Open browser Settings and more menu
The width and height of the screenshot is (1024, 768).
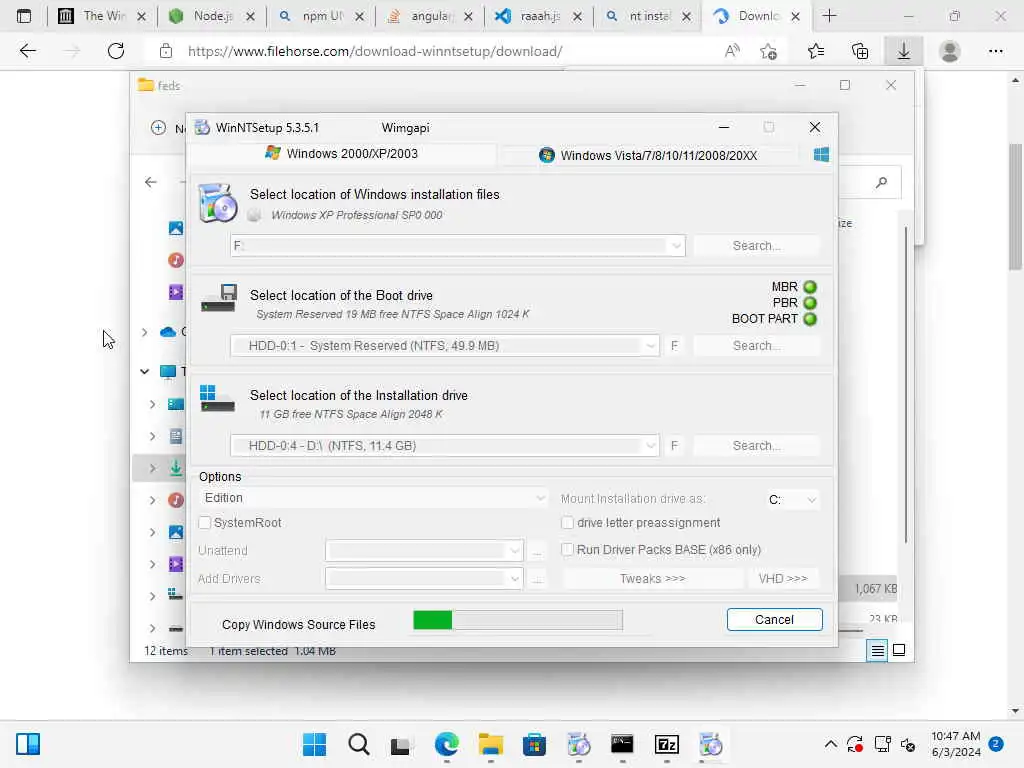pyautogui.click(x=995, y=51)
